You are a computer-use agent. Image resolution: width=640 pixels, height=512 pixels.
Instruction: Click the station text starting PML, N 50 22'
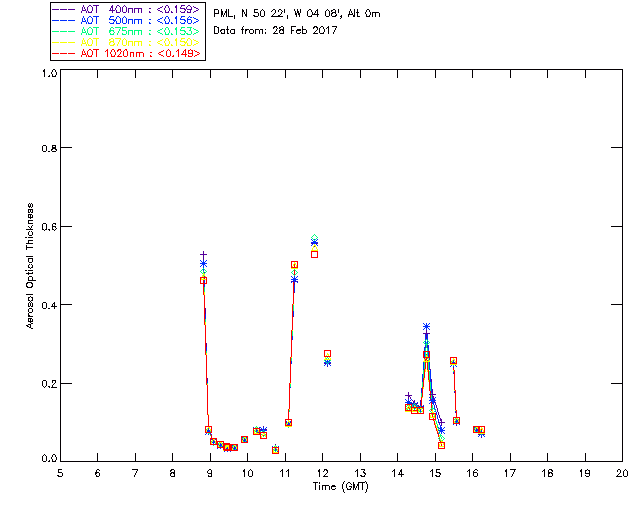pos(297,14)
